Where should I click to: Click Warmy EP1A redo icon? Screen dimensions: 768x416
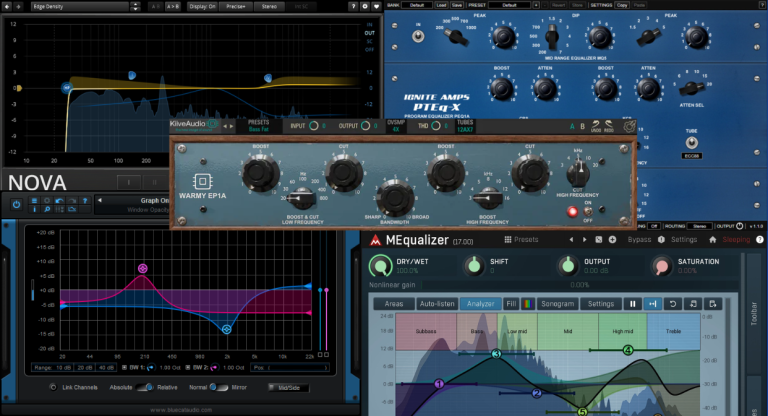(x=609, y=126)
